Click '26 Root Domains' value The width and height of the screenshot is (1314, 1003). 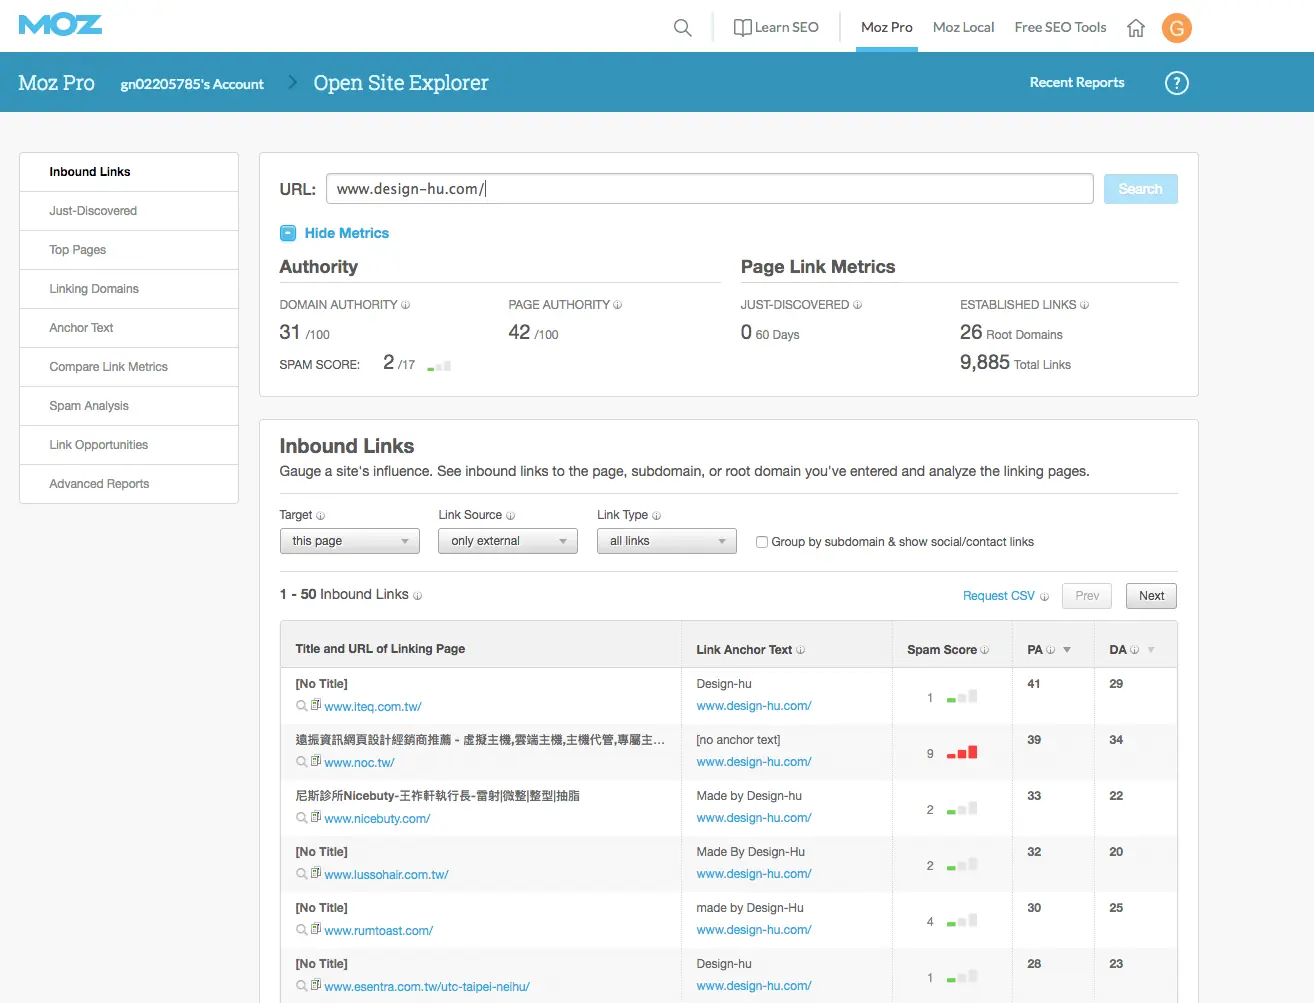coord(1011,333)
